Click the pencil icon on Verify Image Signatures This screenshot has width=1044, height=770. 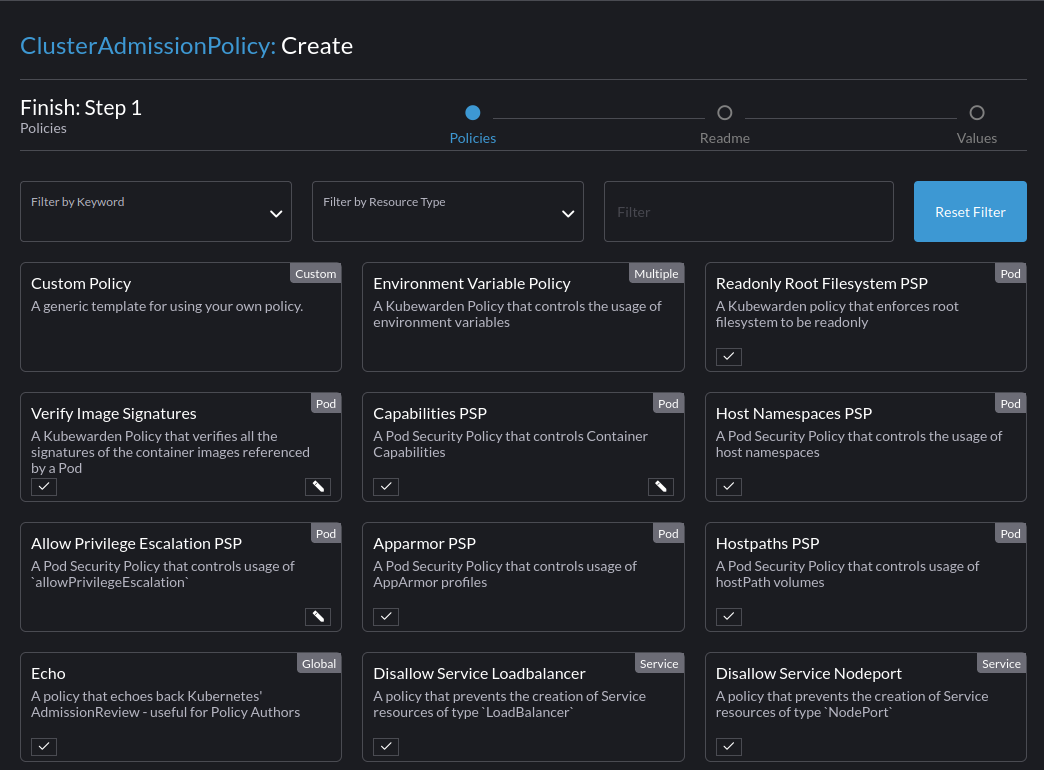(x=318, y=486)
